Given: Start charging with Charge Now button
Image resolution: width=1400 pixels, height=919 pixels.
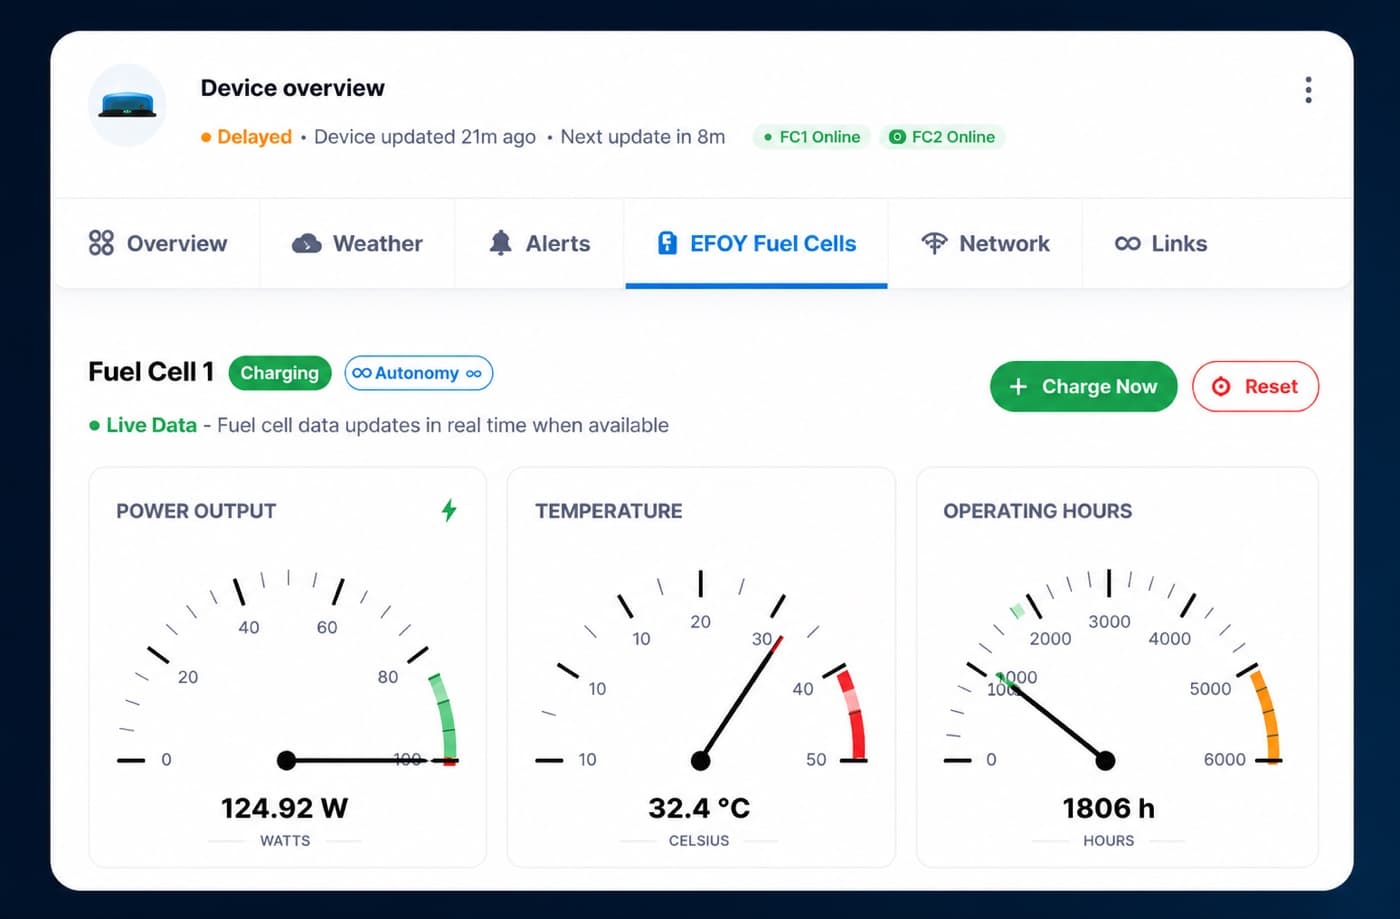Looking at the screenshot, I should (1083, 386).
